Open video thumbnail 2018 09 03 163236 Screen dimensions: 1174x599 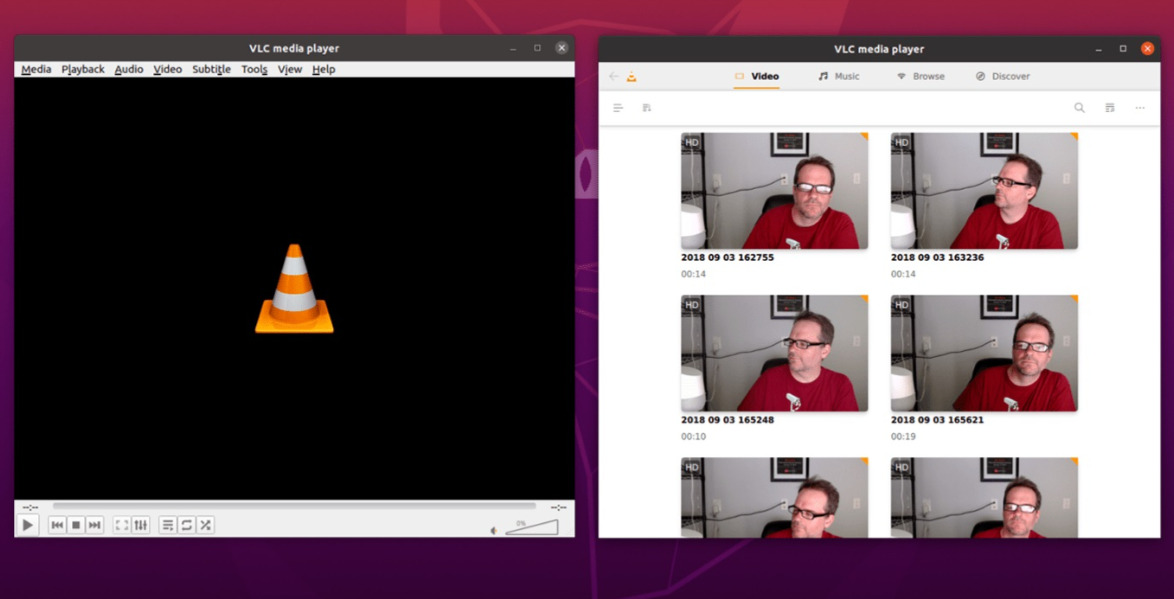point(984,191)
